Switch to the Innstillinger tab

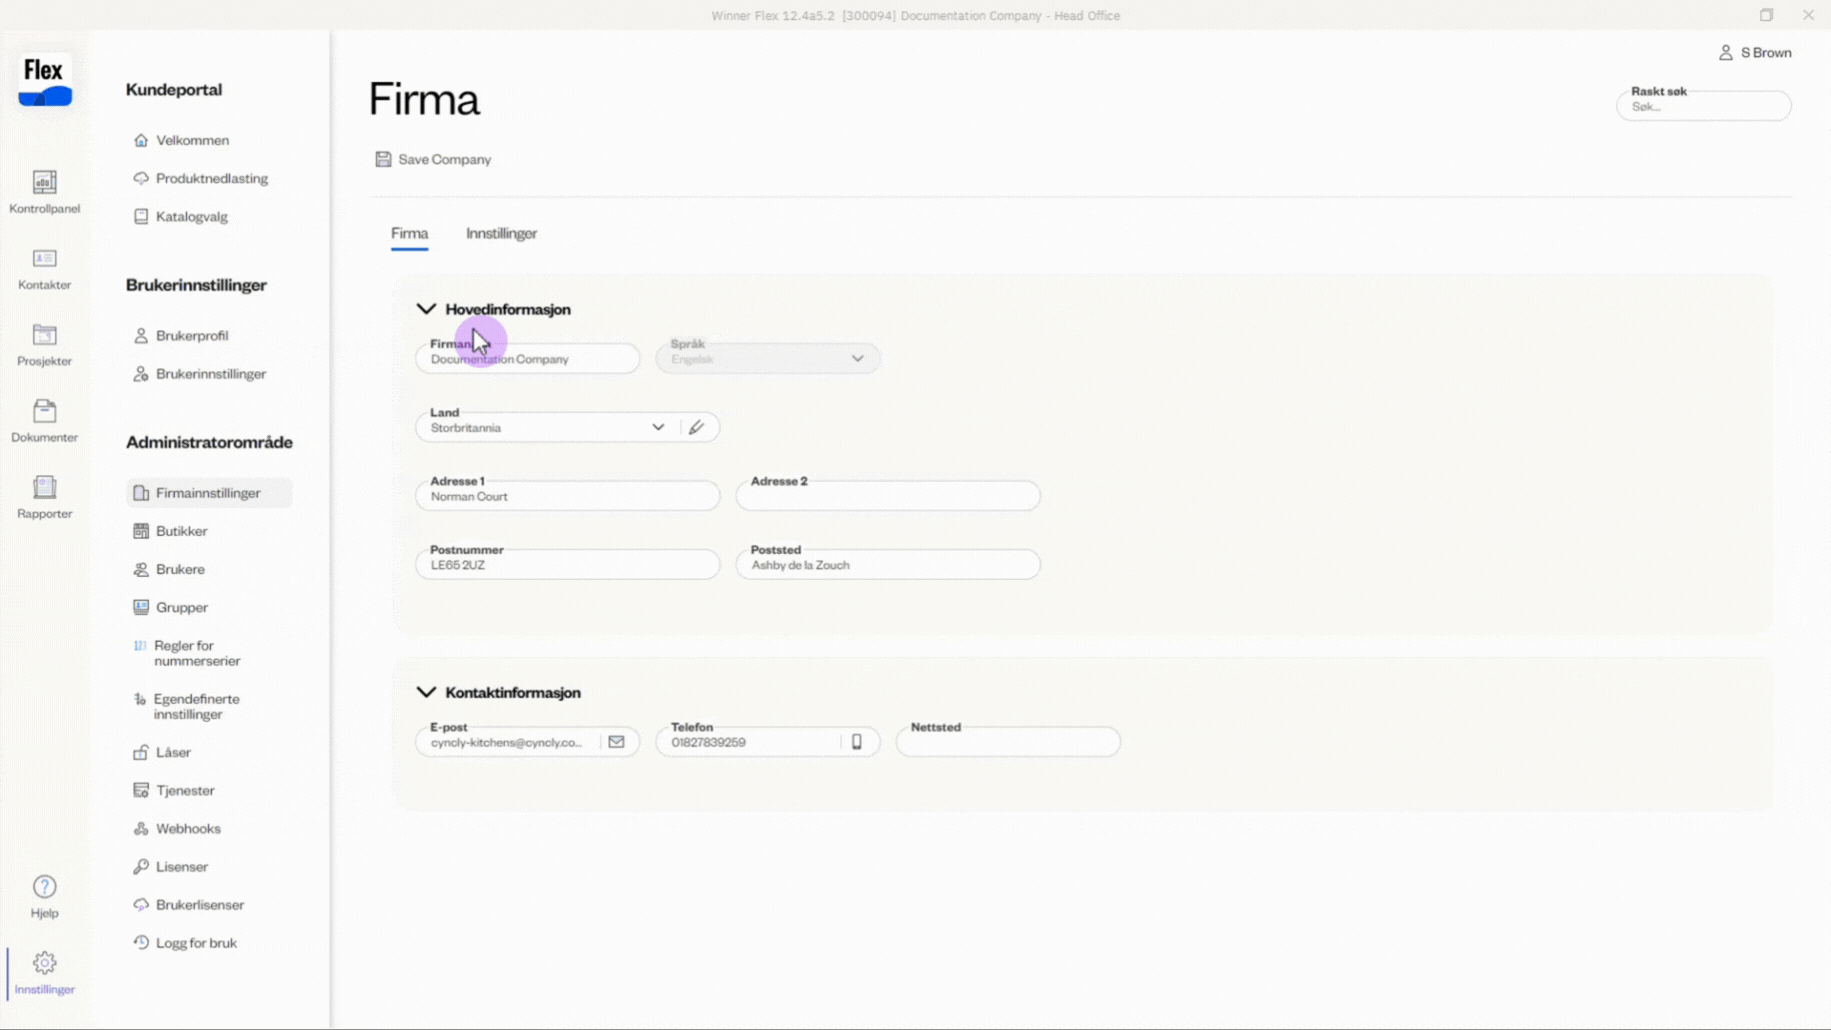click(501, 233)
